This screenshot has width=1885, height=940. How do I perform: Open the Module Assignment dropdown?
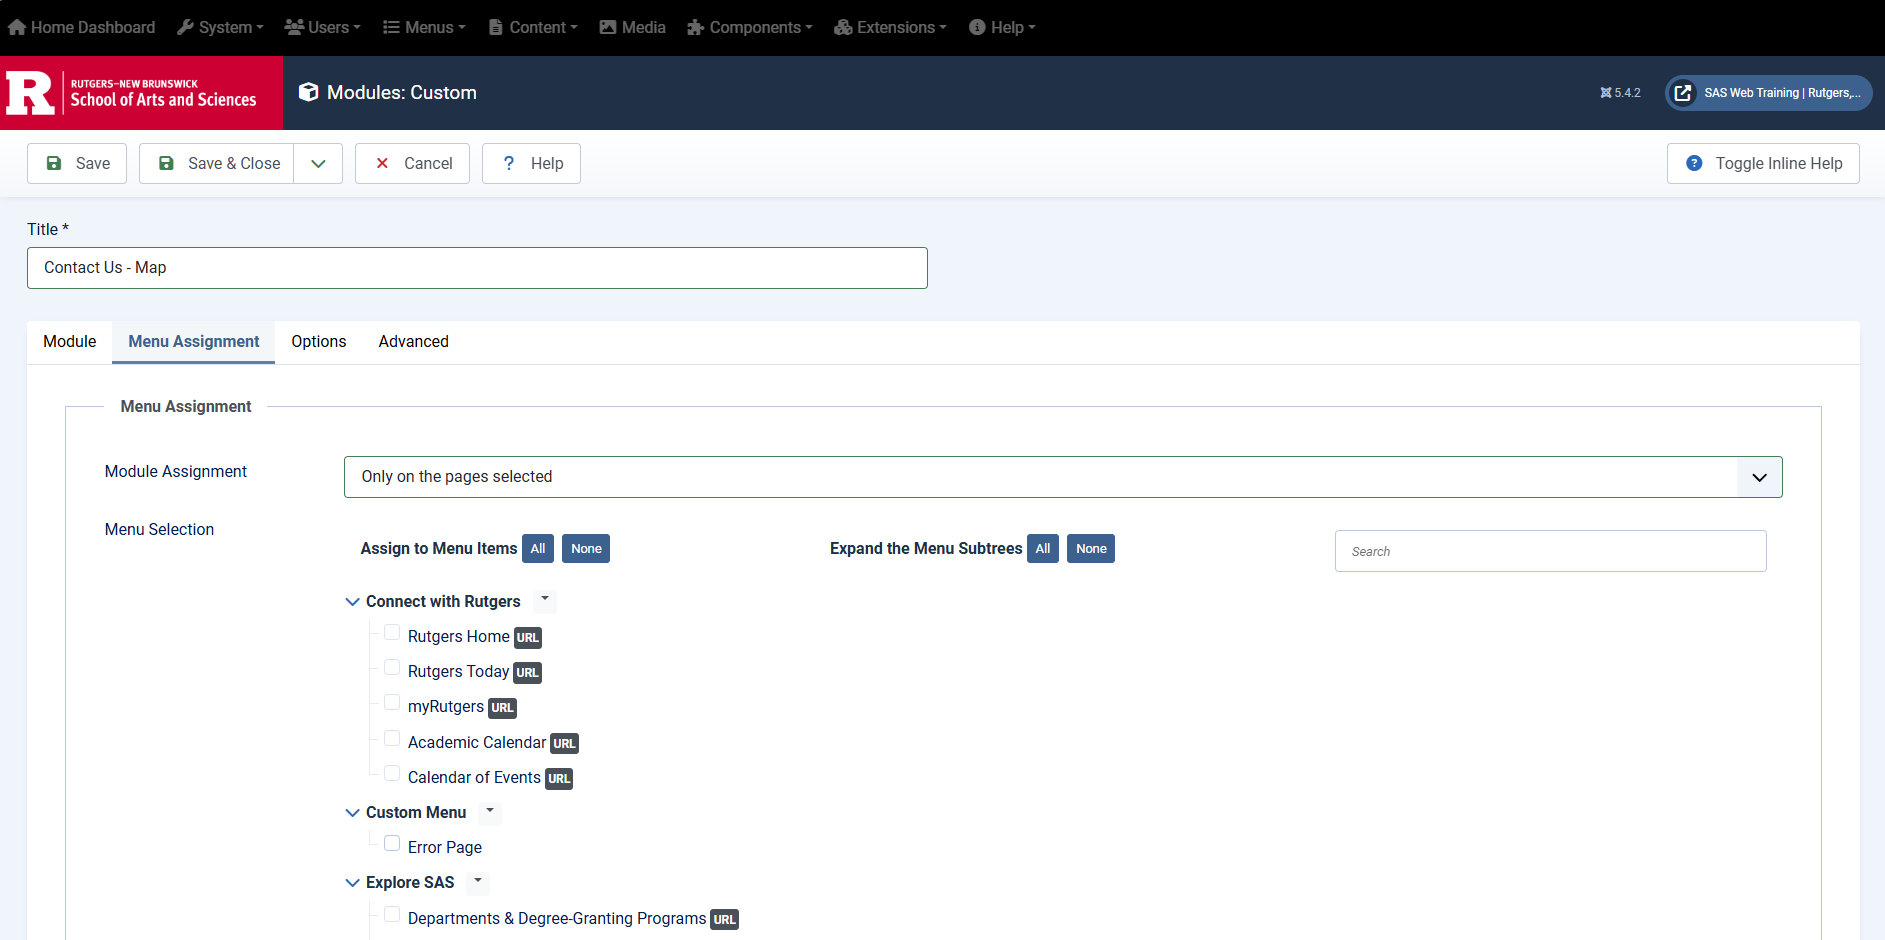coord(1063,477)
